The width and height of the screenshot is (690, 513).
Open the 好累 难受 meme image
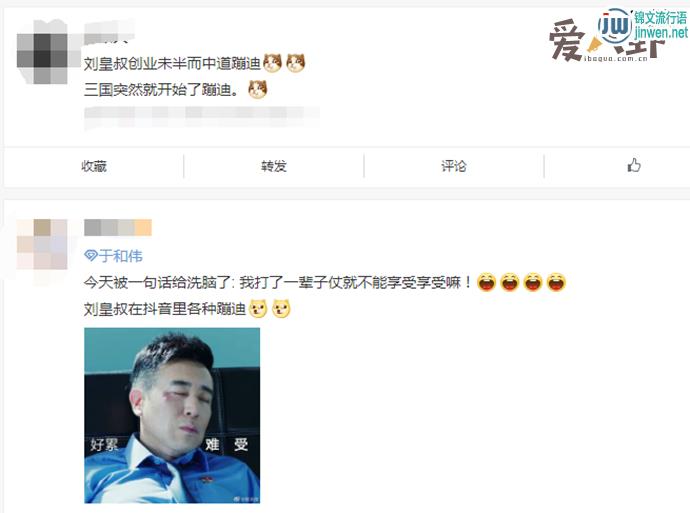pos(172,415)
